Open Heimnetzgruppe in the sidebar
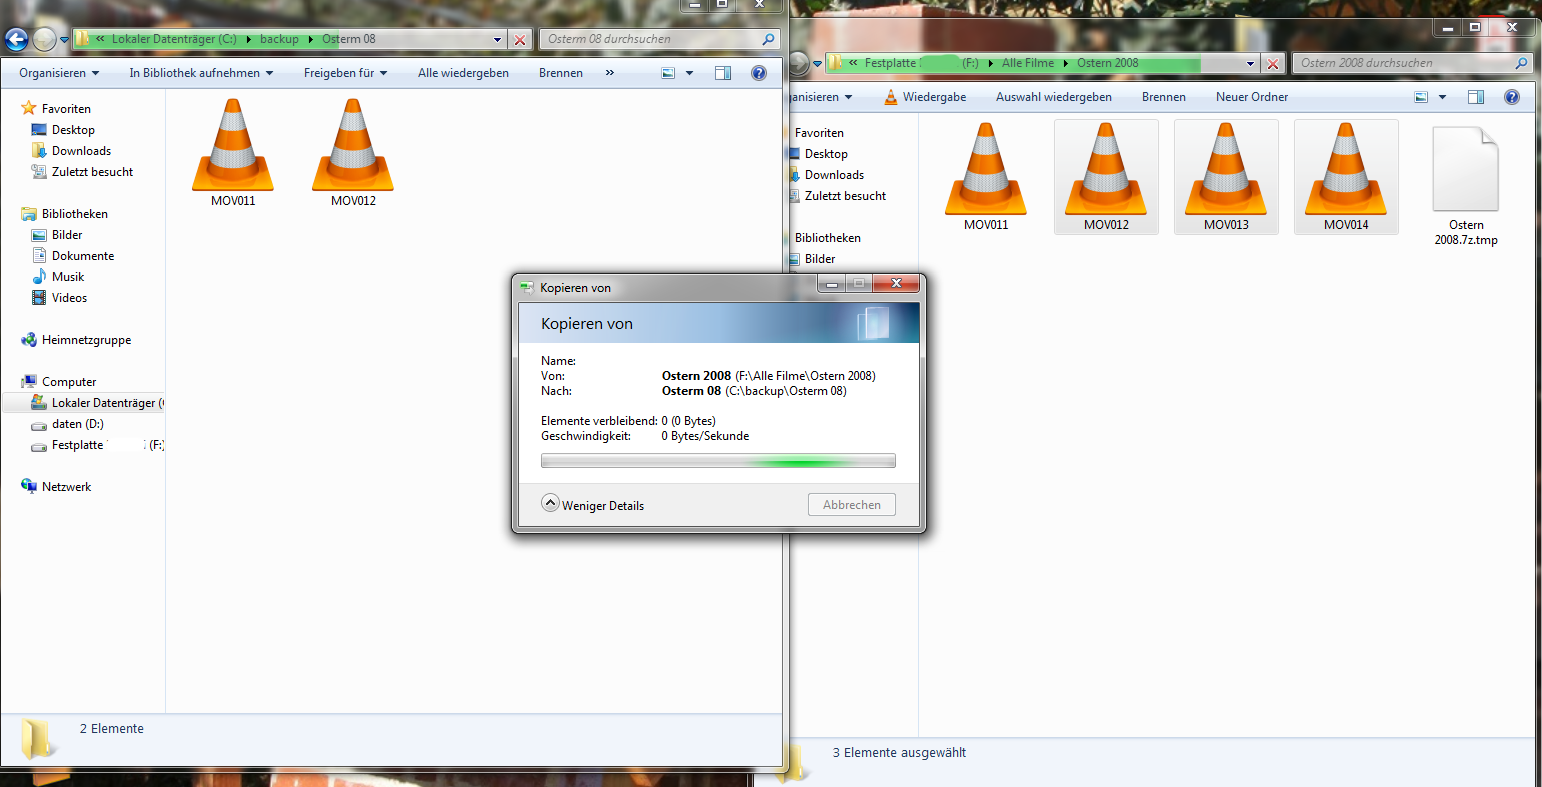Image resolution: width=1542 pixels, height=787 pixels. pos(87,340)
